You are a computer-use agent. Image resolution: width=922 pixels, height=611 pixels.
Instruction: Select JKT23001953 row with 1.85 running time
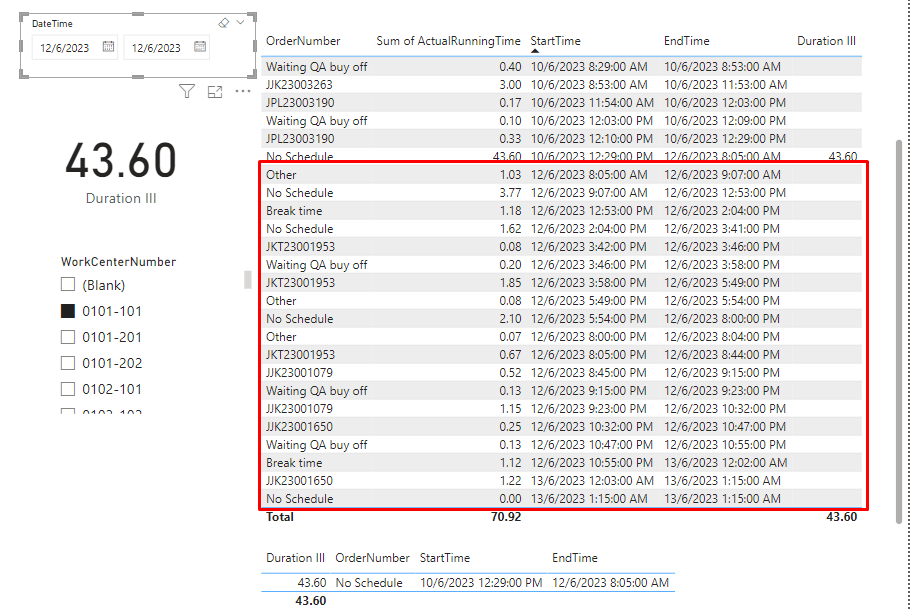click(562, 283)
